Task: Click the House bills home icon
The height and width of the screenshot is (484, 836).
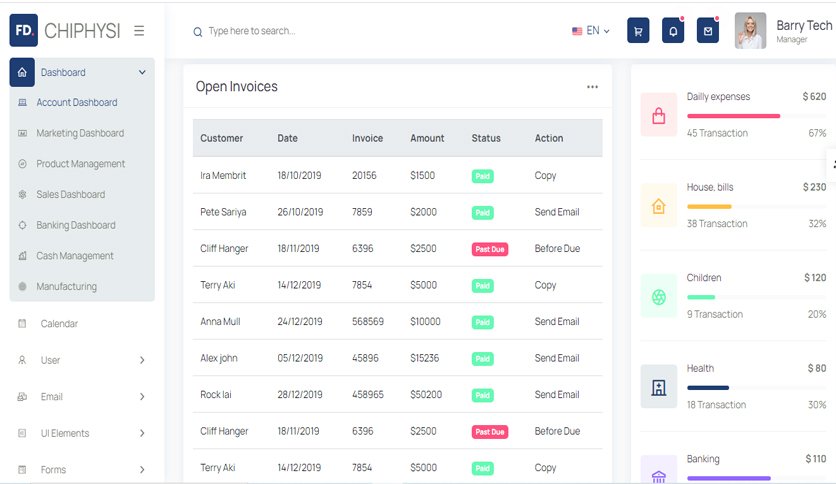Action: tap(659, 206)
